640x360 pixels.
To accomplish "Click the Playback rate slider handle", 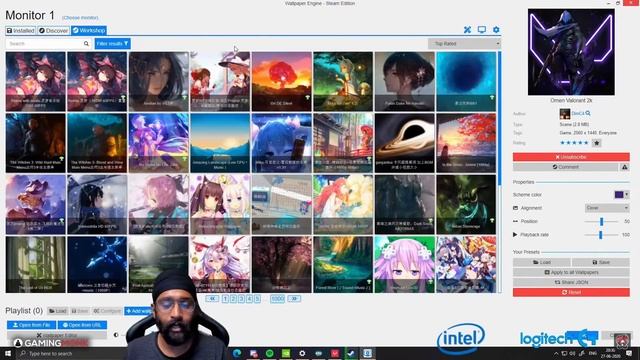I will 600,235.
